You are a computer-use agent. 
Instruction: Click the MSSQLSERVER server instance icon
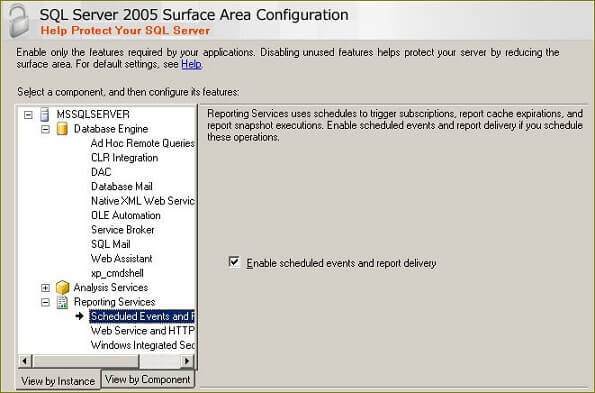pos(45,114)
